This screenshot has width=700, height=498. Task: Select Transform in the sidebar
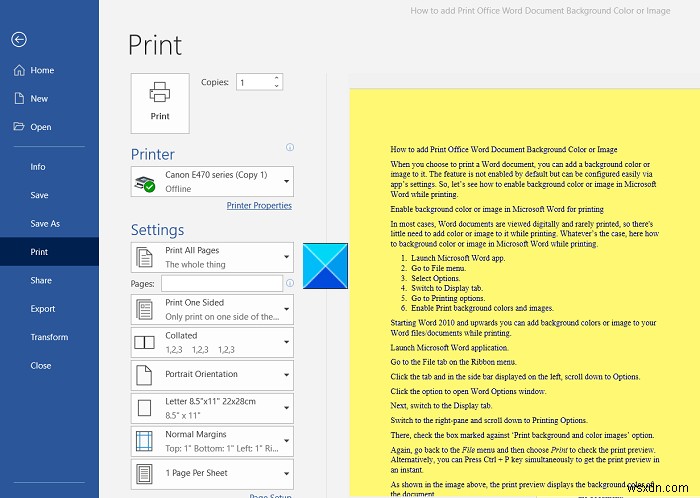(x=49, y=337)
